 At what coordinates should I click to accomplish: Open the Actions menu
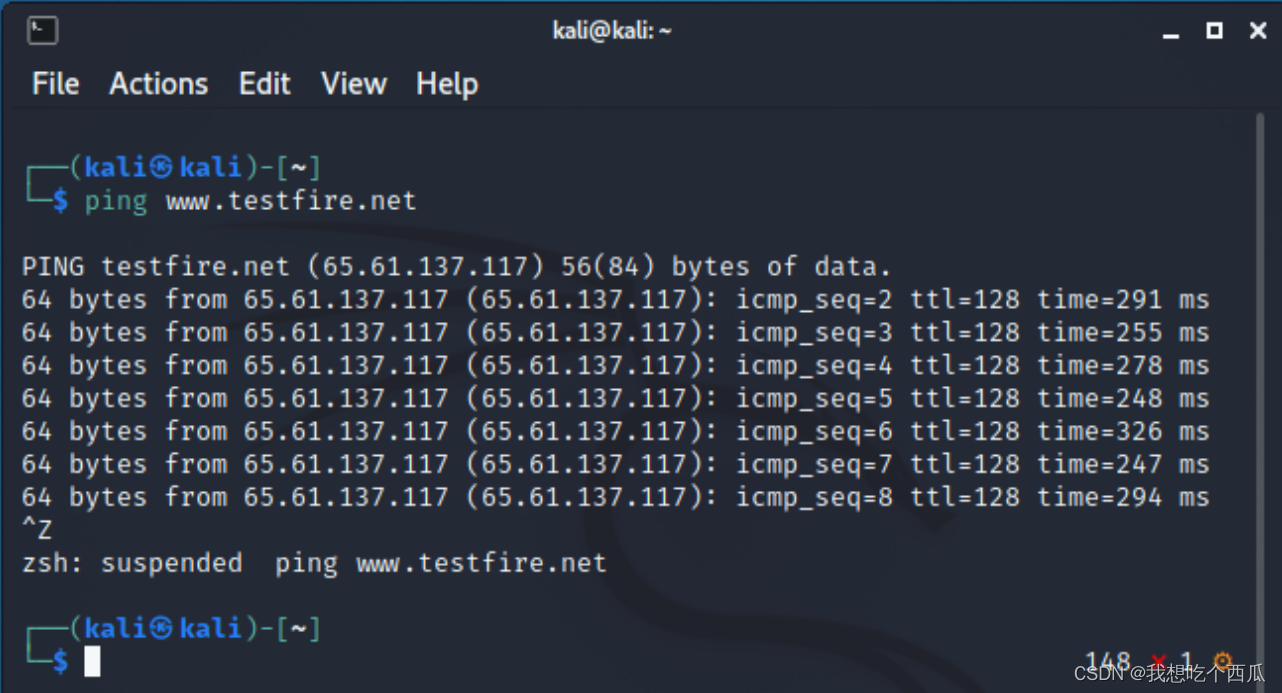point(159,84)
